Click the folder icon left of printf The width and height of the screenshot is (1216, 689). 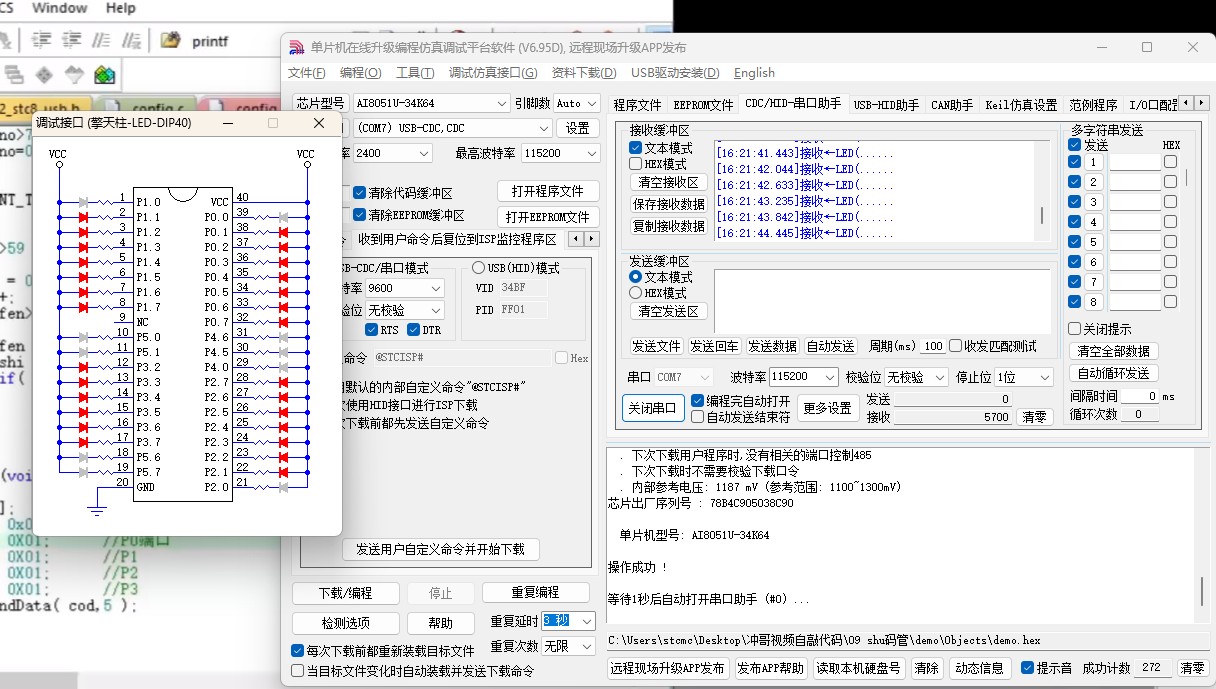pyautogui.click(x=171, y=41)
